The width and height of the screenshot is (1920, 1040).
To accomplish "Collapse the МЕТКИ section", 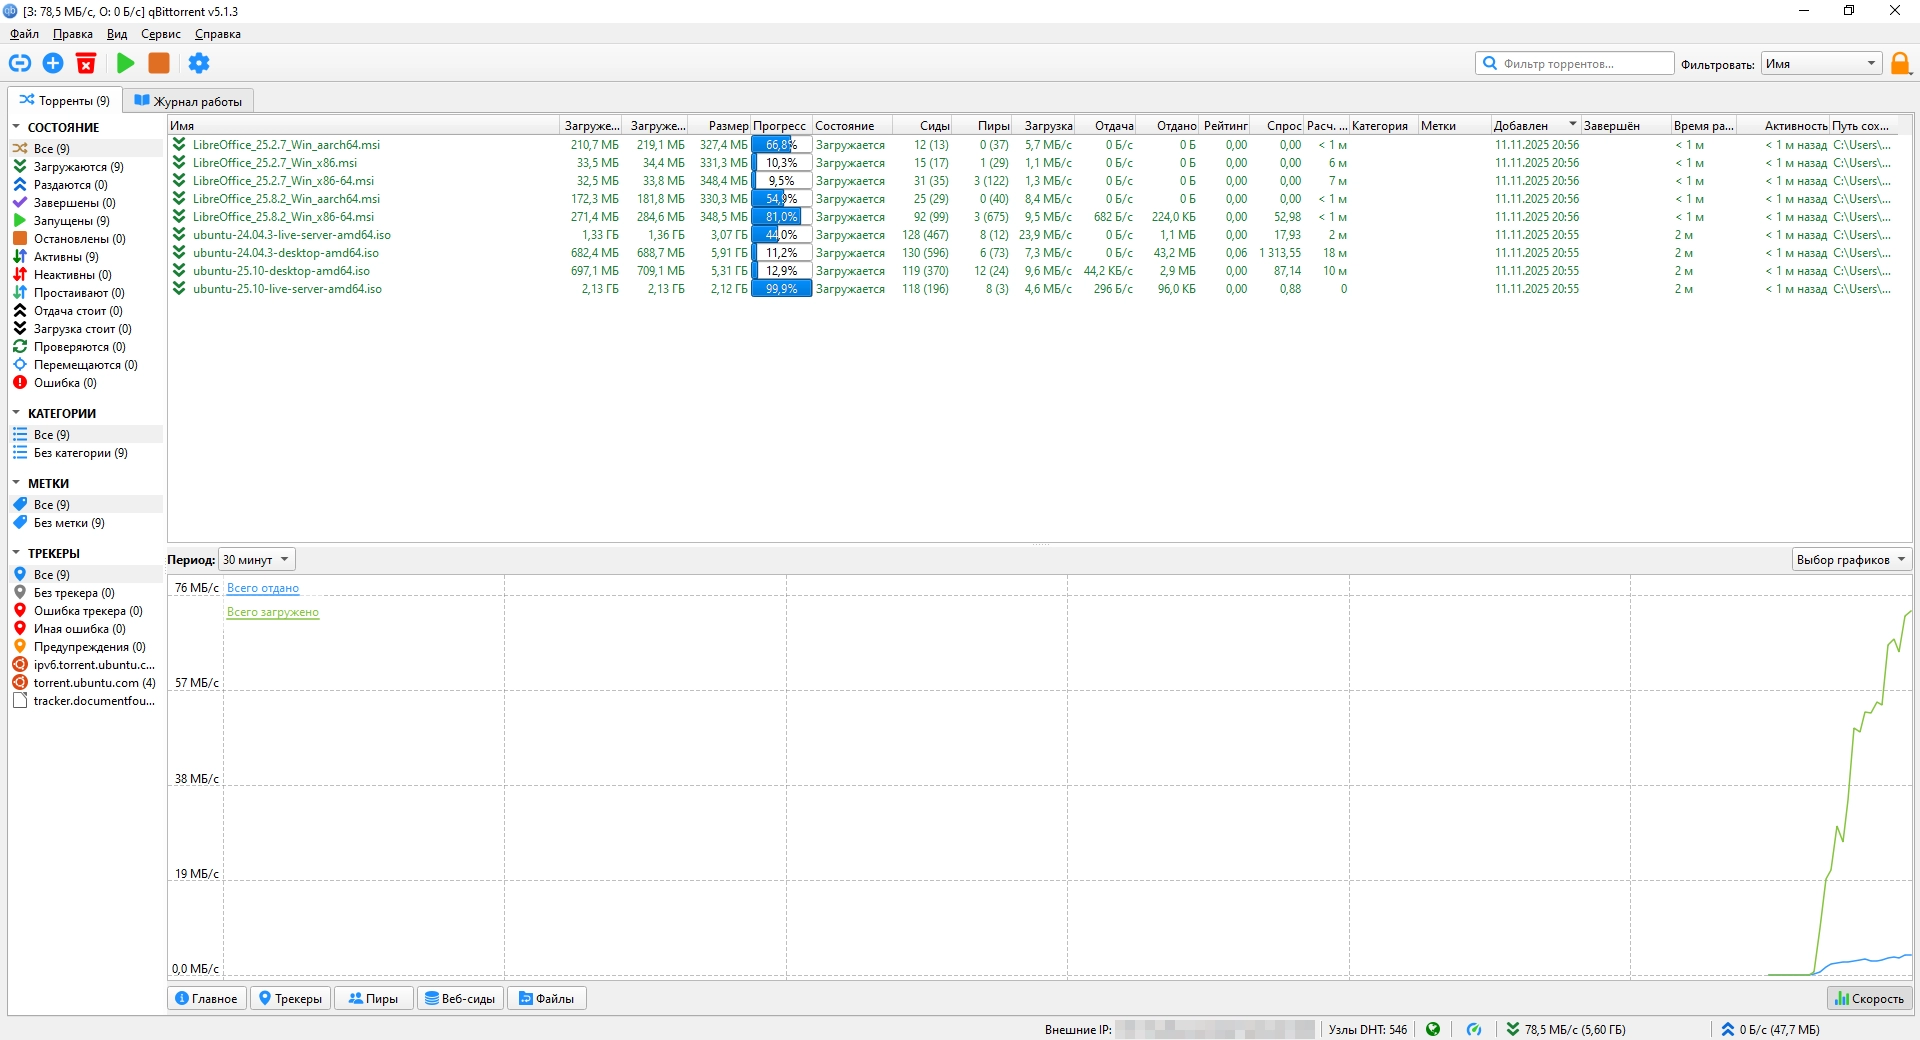I will 16,483.
